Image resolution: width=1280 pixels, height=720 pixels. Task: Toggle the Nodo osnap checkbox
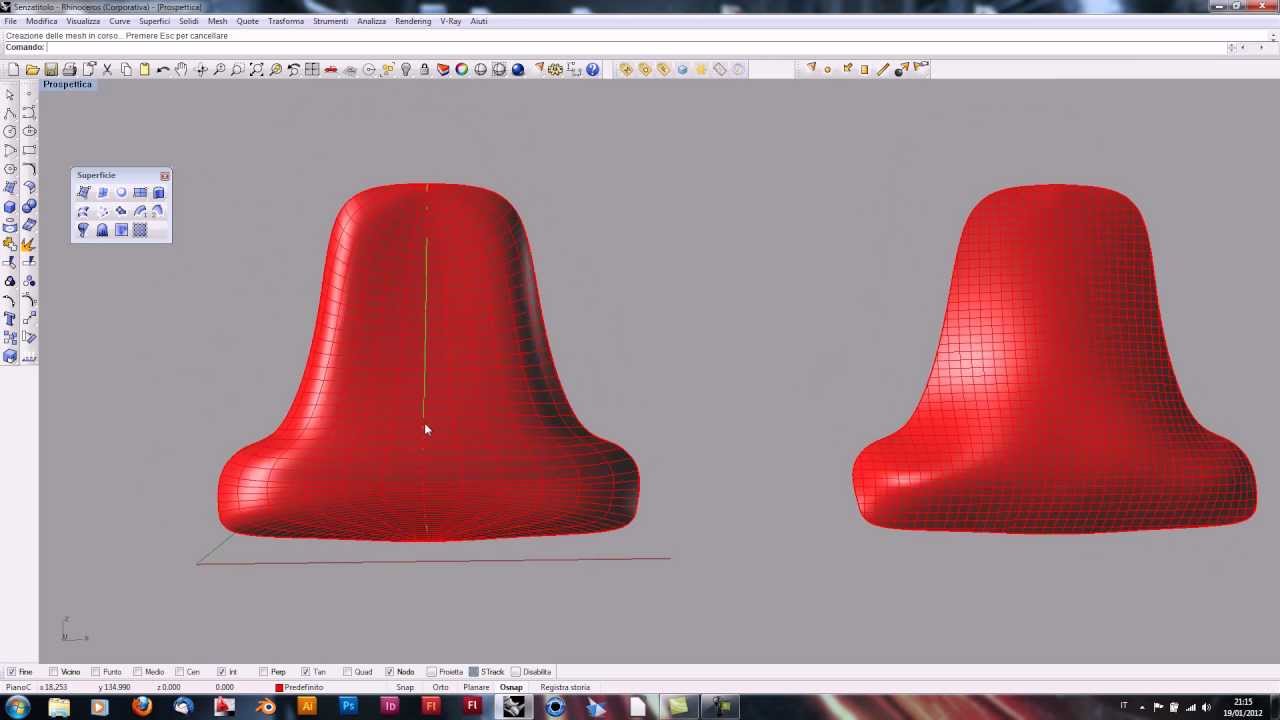[390, 672]
